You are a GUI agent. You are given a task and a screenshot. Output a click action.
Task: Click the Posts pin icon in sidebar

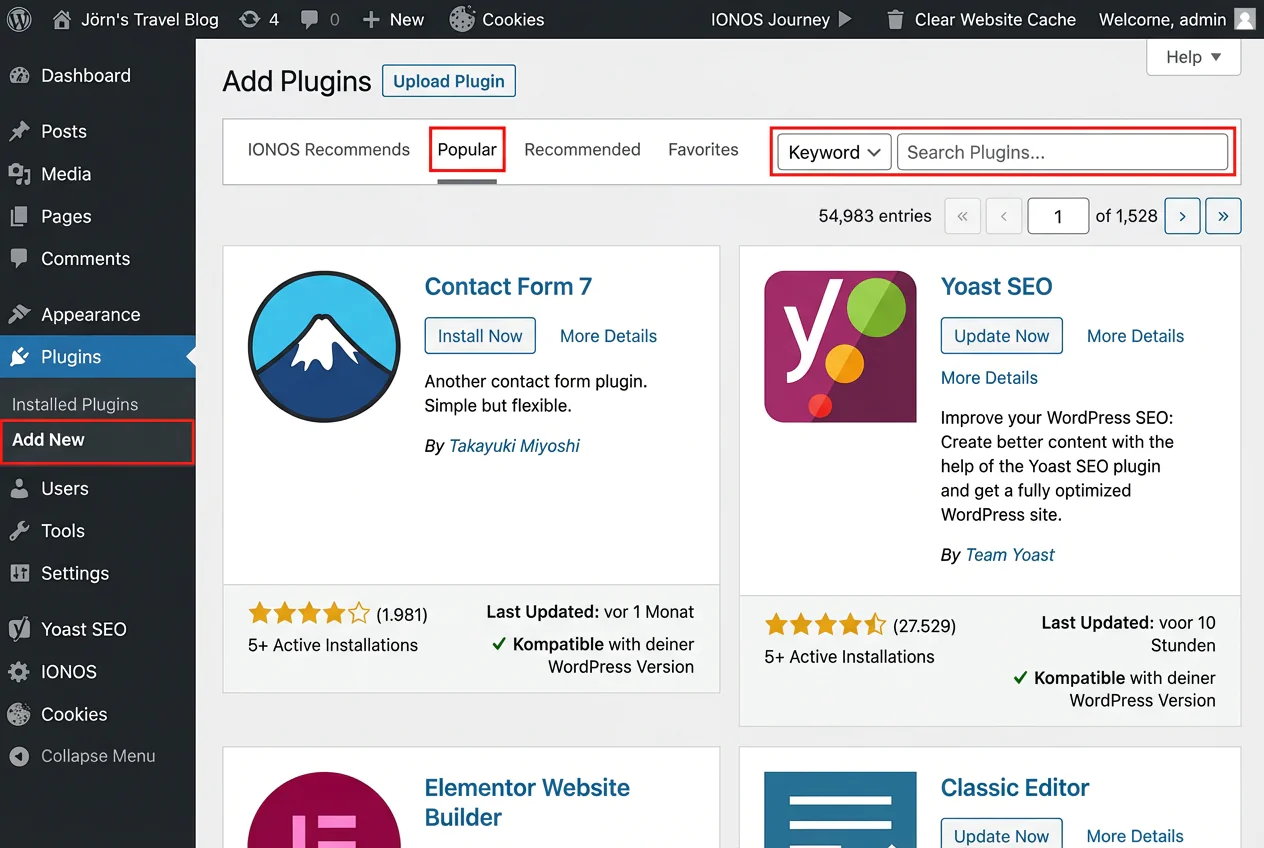tap(19, 131)
